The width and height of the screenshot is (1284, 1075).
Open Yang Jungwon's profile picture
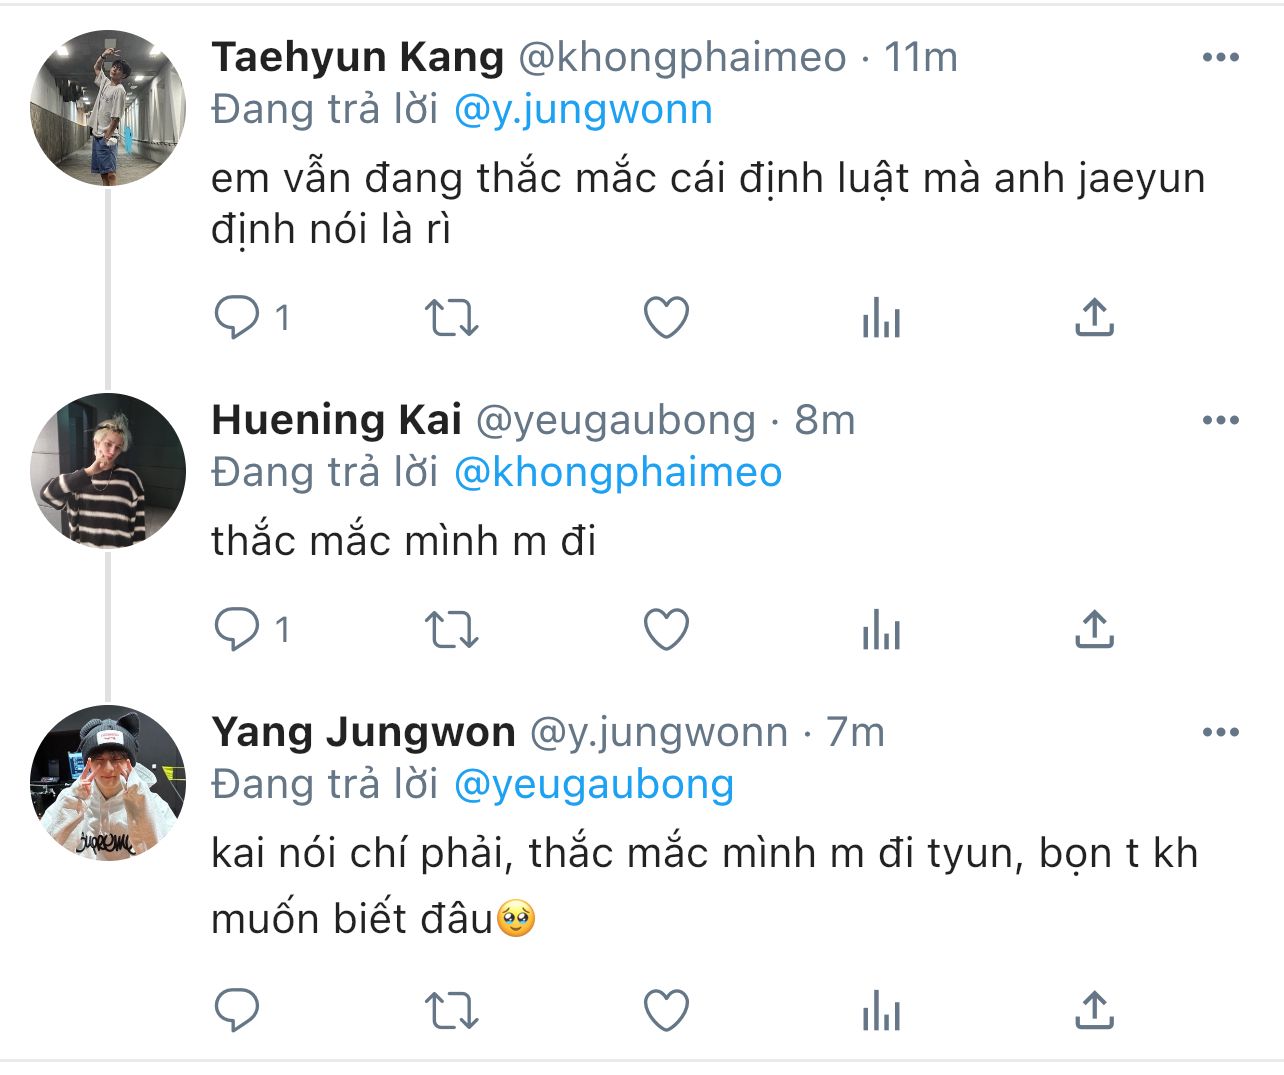(108, 783)
